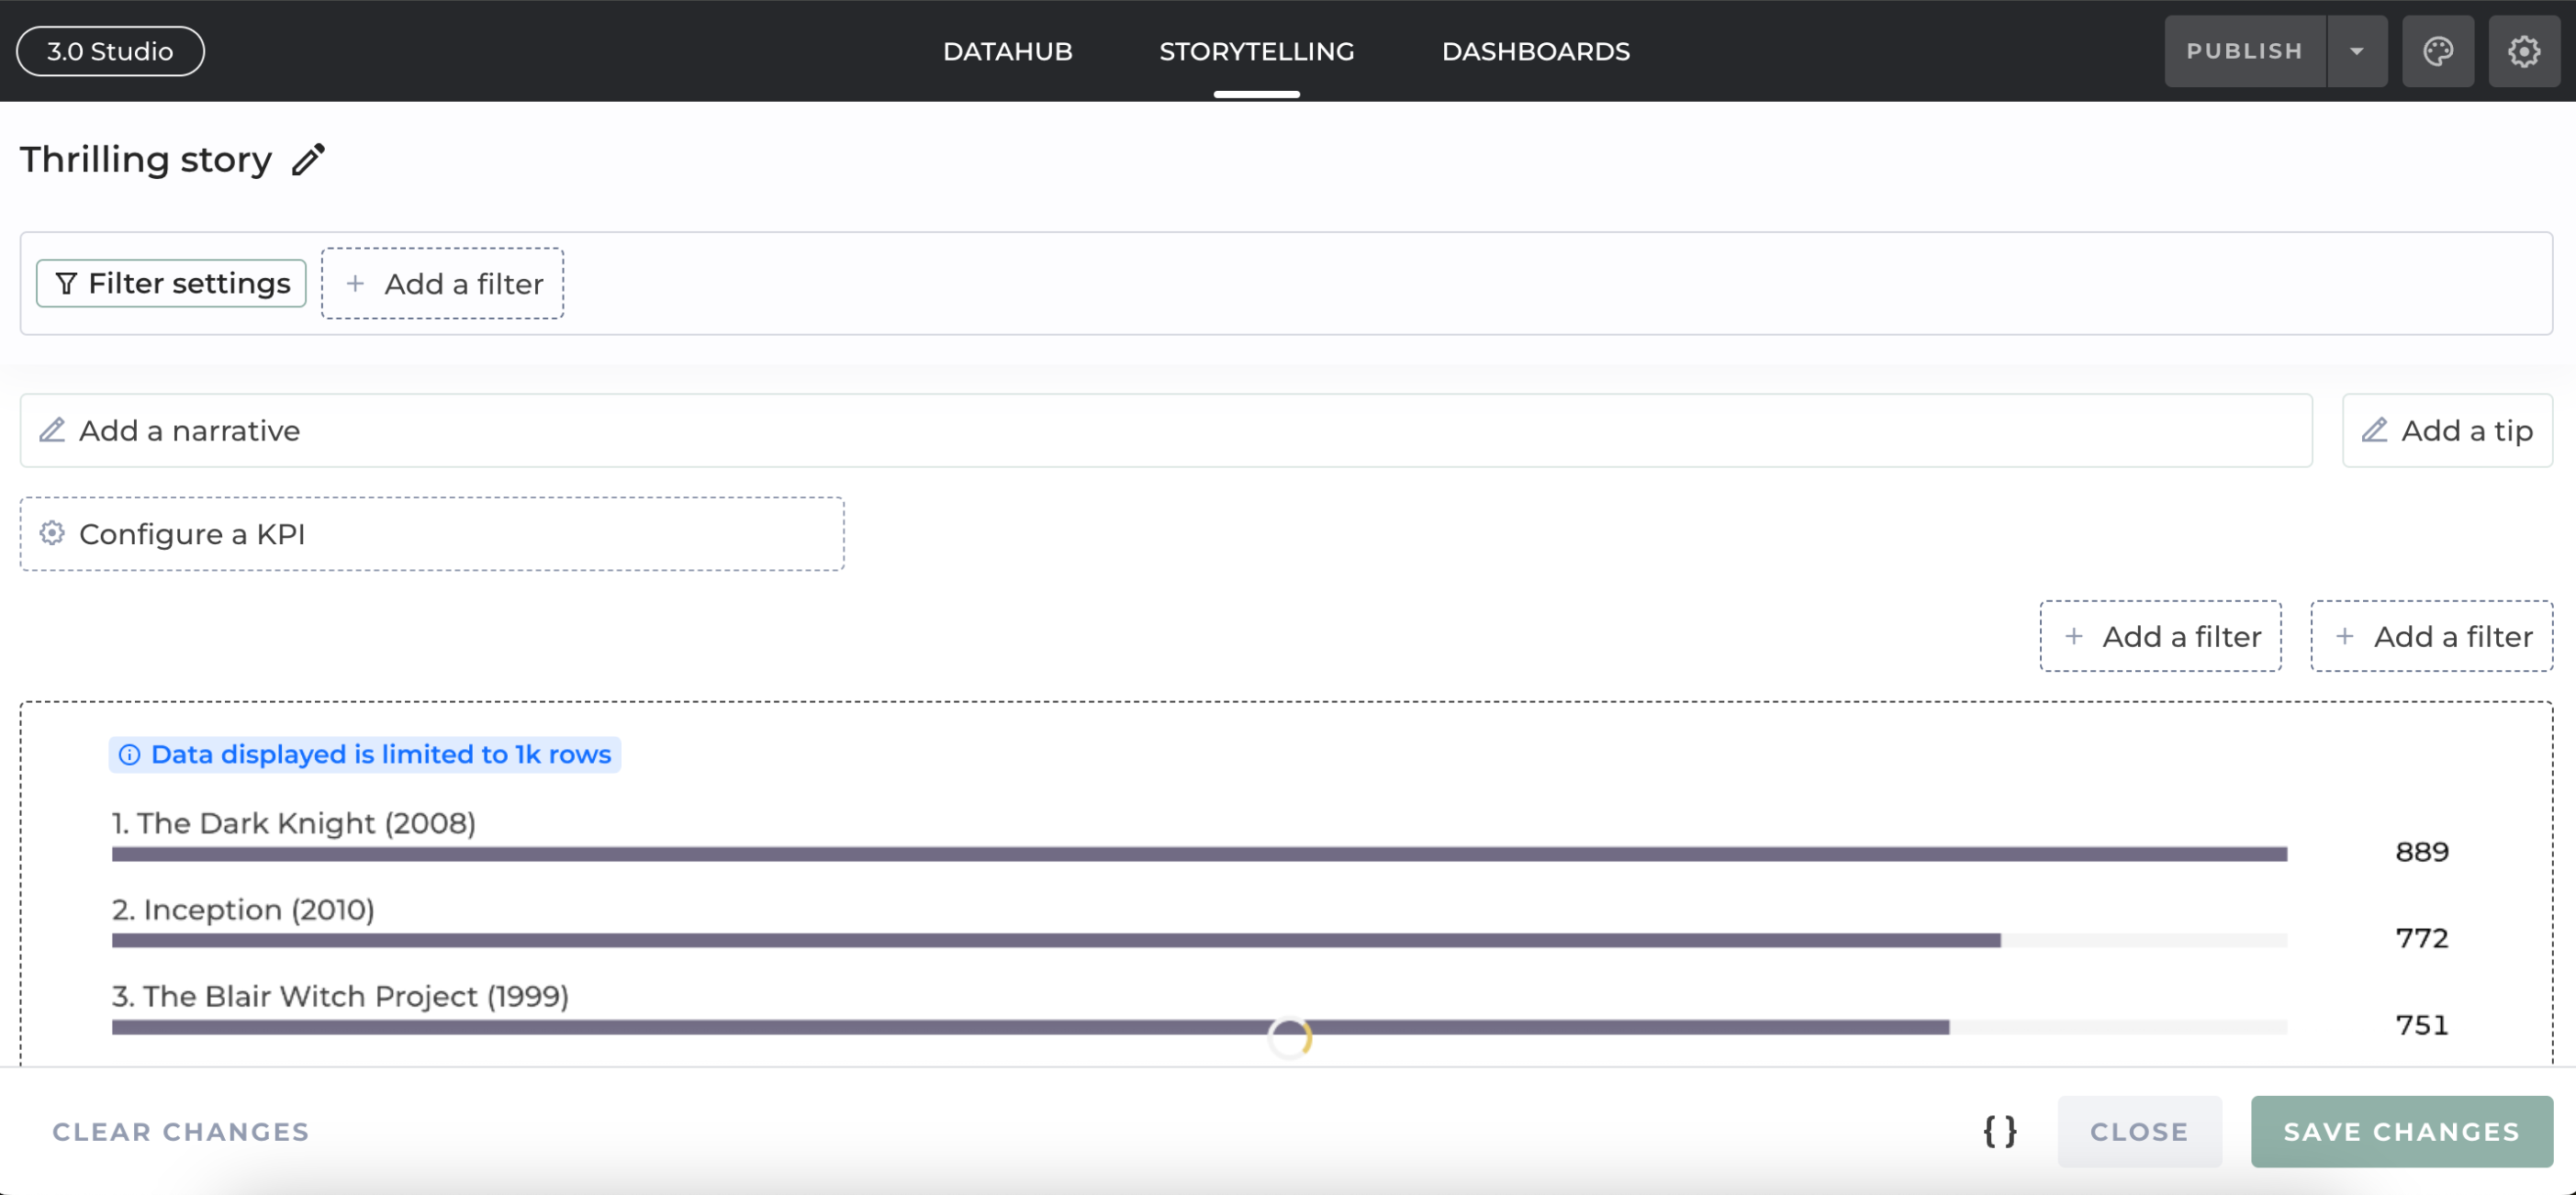Open Filter settings

tap(171, 283)
